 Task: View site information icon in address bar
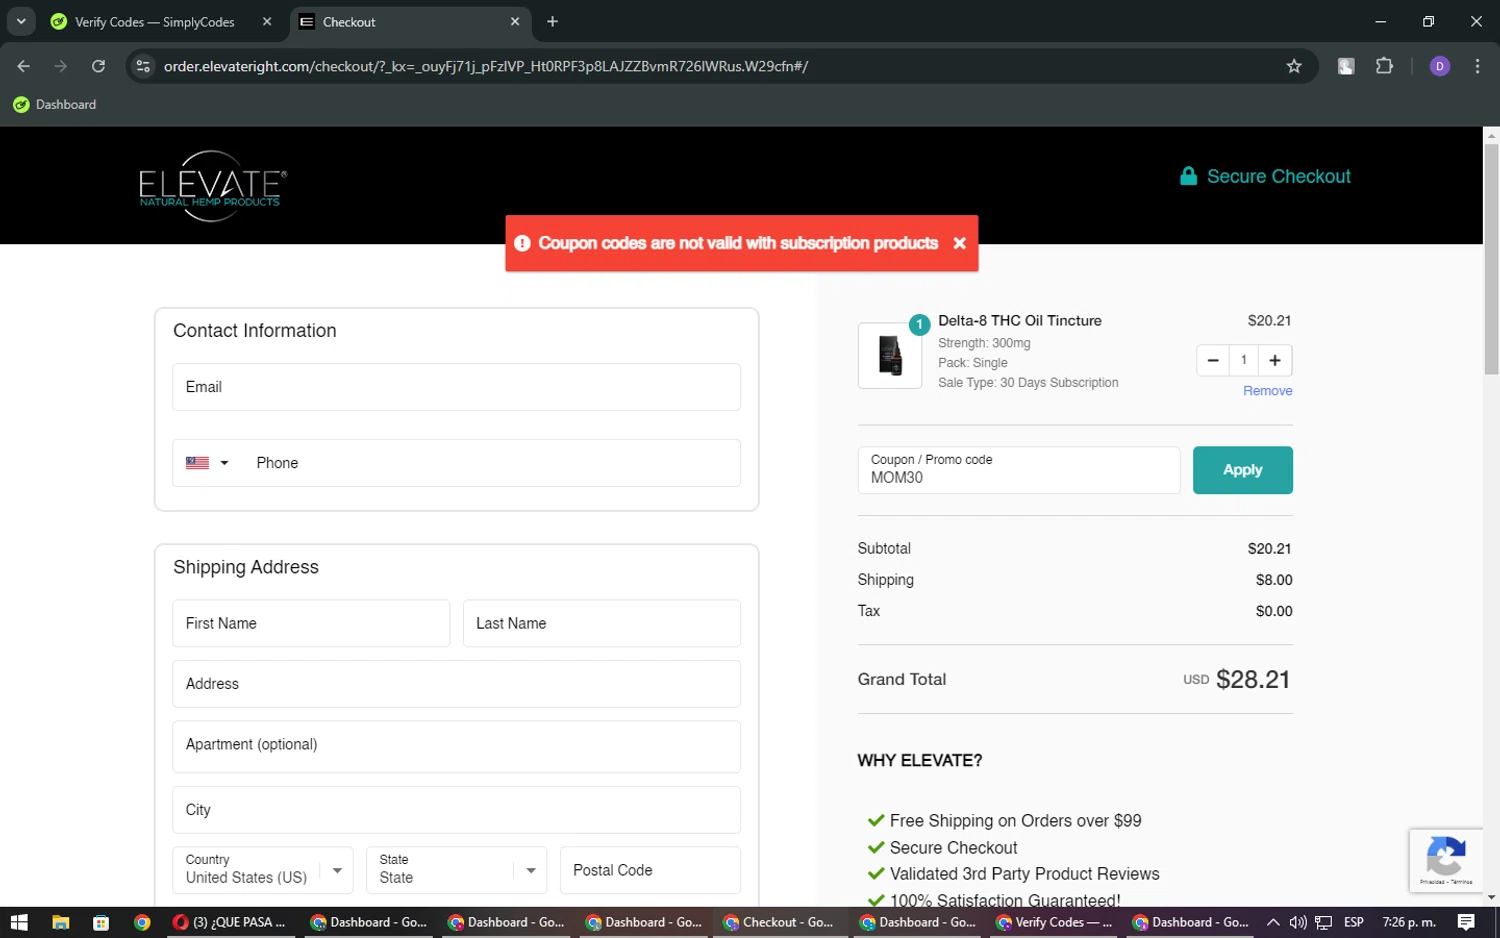point(143,66)
